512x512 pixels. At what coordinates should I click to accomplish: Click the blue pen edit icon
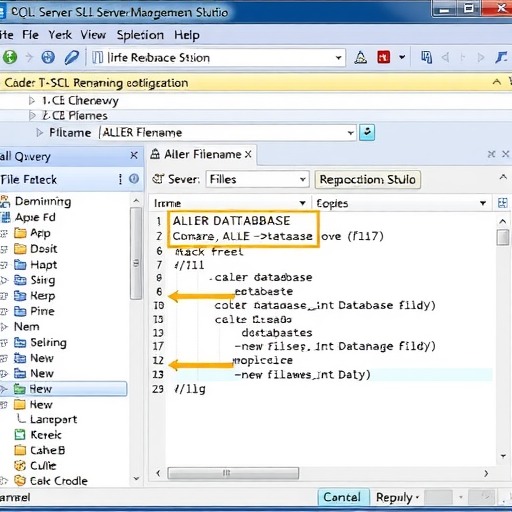pos(72,57)
